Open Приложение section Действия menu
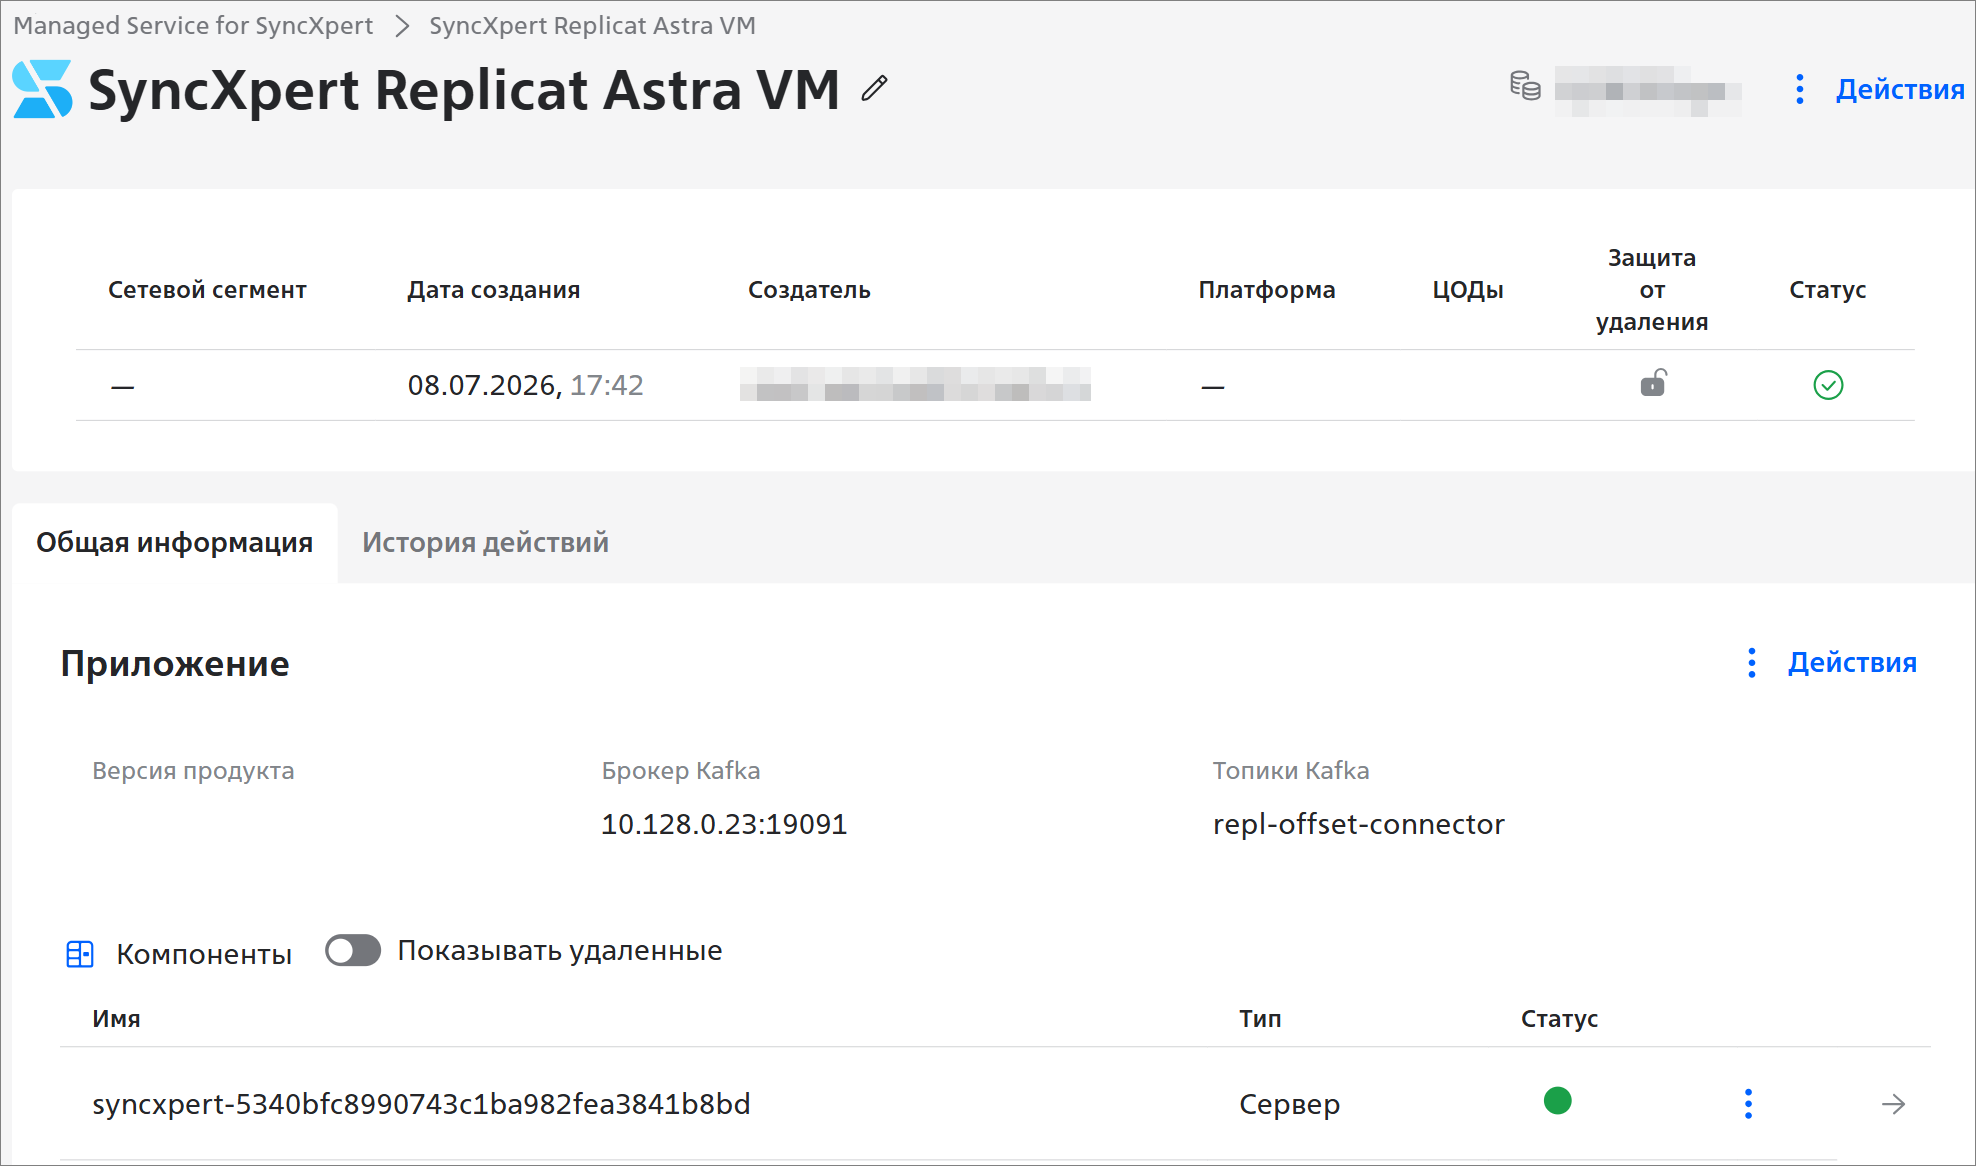The height and width of the screenshot is (1166, 1976). pyautogui.click(x=1832, y=662)
